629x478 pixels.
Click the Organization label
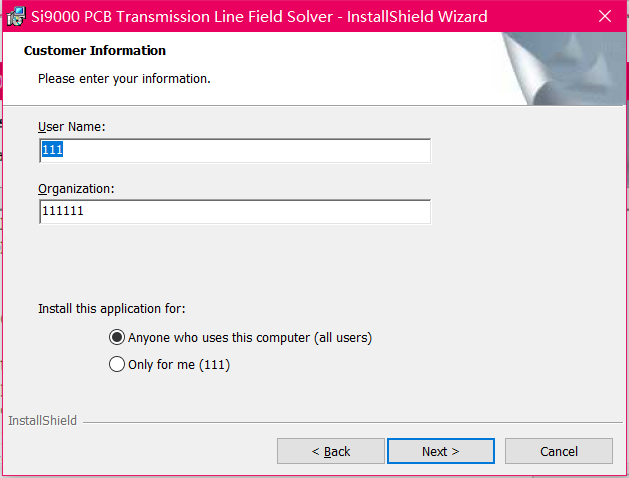click(76, 188)
